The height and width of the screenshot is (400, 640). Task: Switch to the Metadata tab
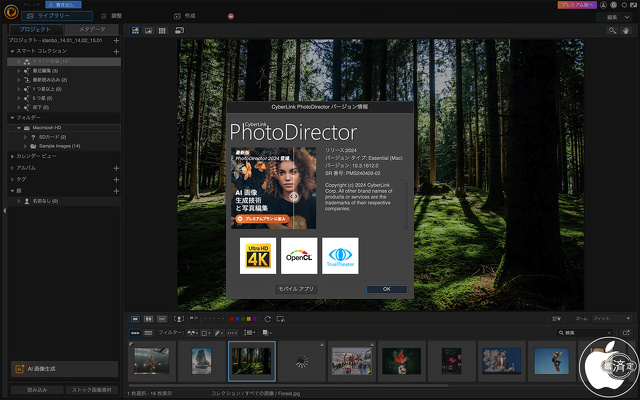92,29
